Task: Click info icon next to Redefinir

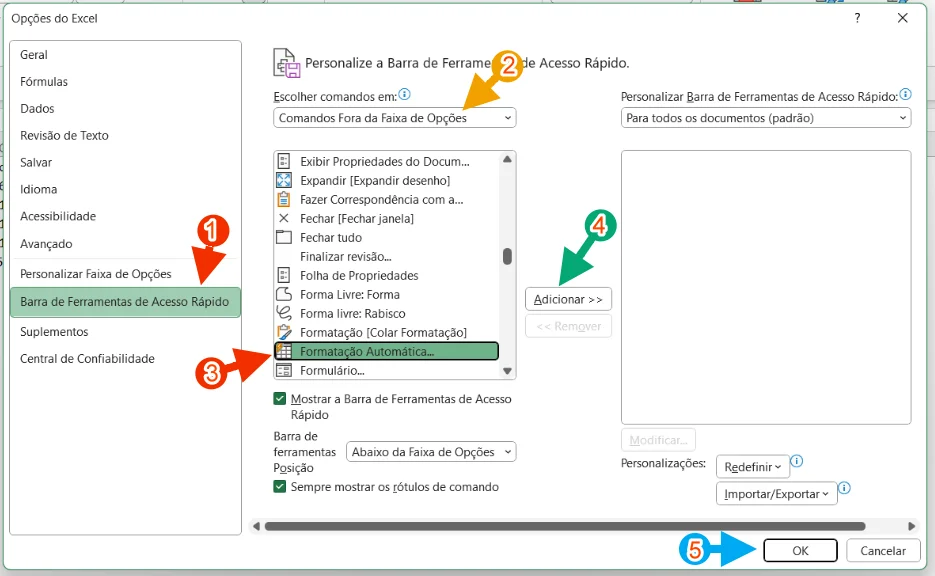Action: pos(797,461)
